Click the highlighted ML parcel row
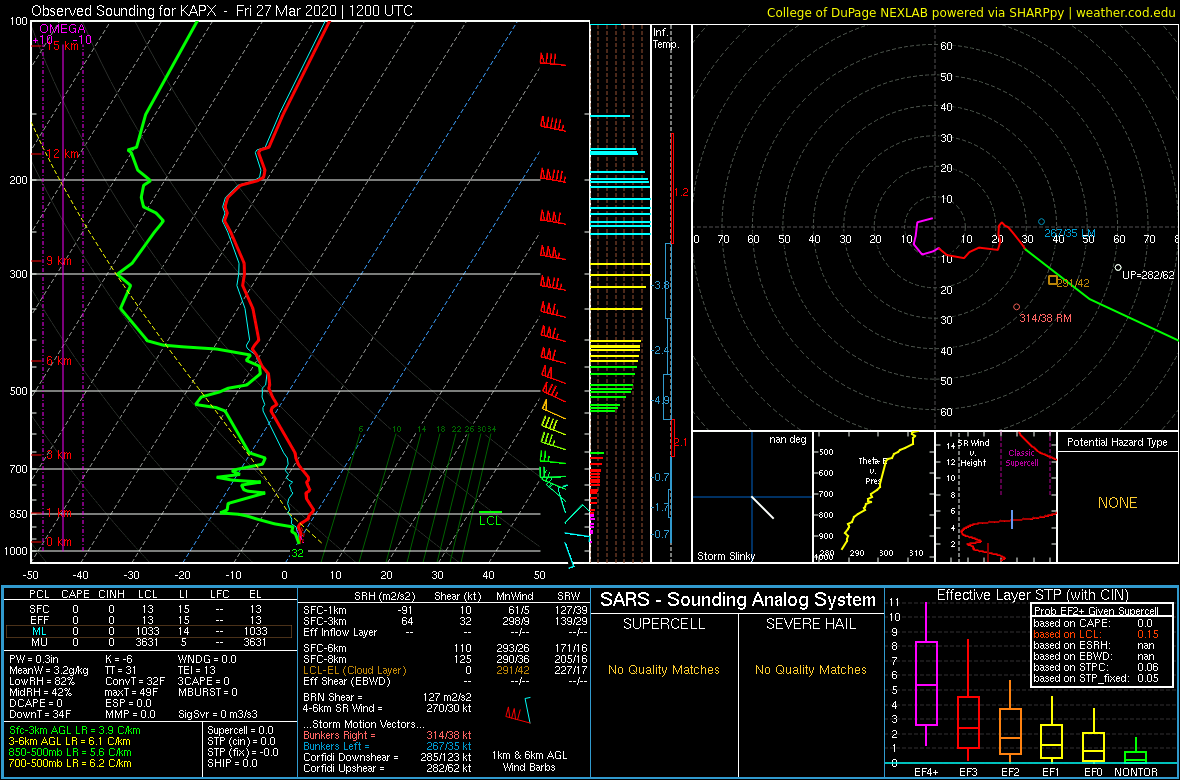 (148, 632)
